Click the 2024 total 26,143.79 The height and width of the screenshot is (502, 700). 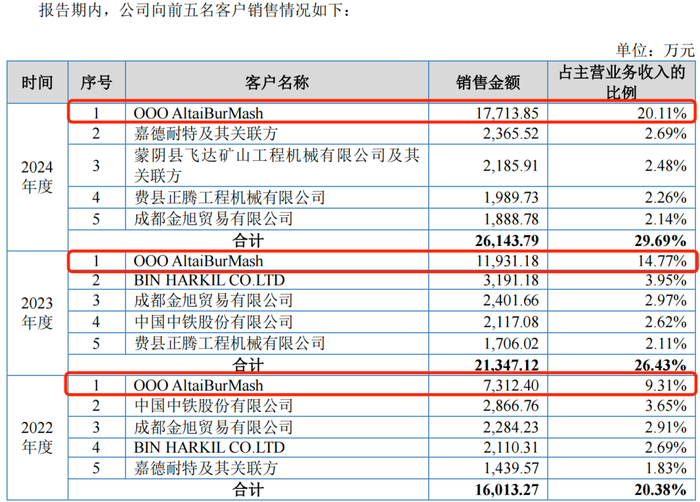point(507,241)
